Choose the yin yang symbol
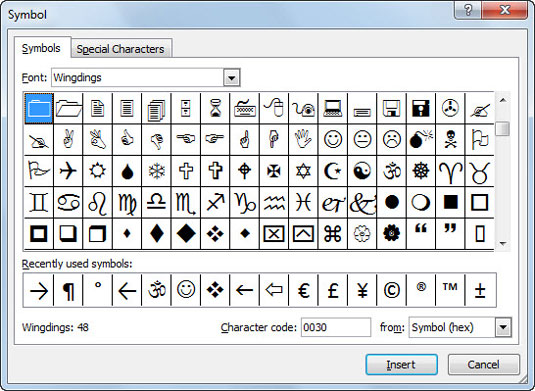The height and width of the screenshot is (391, 535). tap(362, 171)
